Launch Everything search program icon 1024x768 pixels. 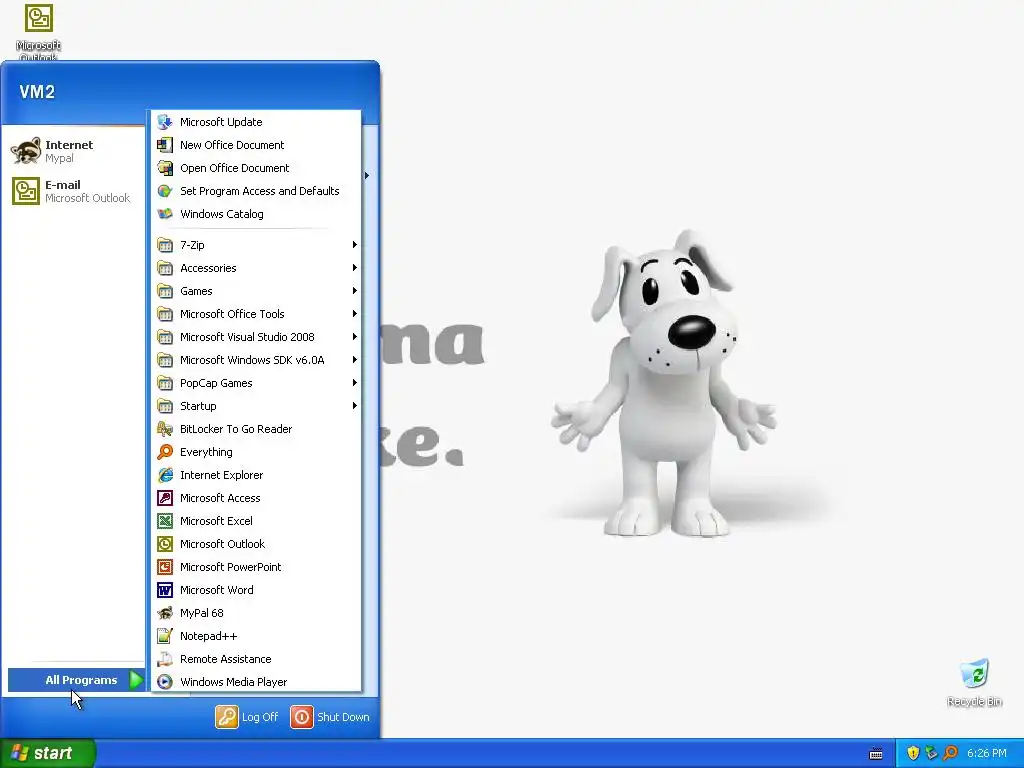pos(165,452)
